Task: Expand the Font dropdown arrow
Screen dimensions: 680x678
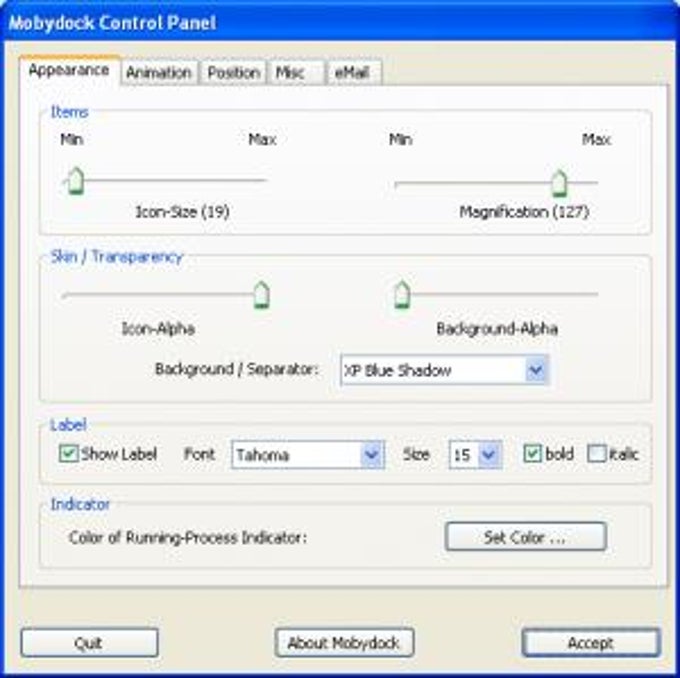Action: [x=372, y=455]
